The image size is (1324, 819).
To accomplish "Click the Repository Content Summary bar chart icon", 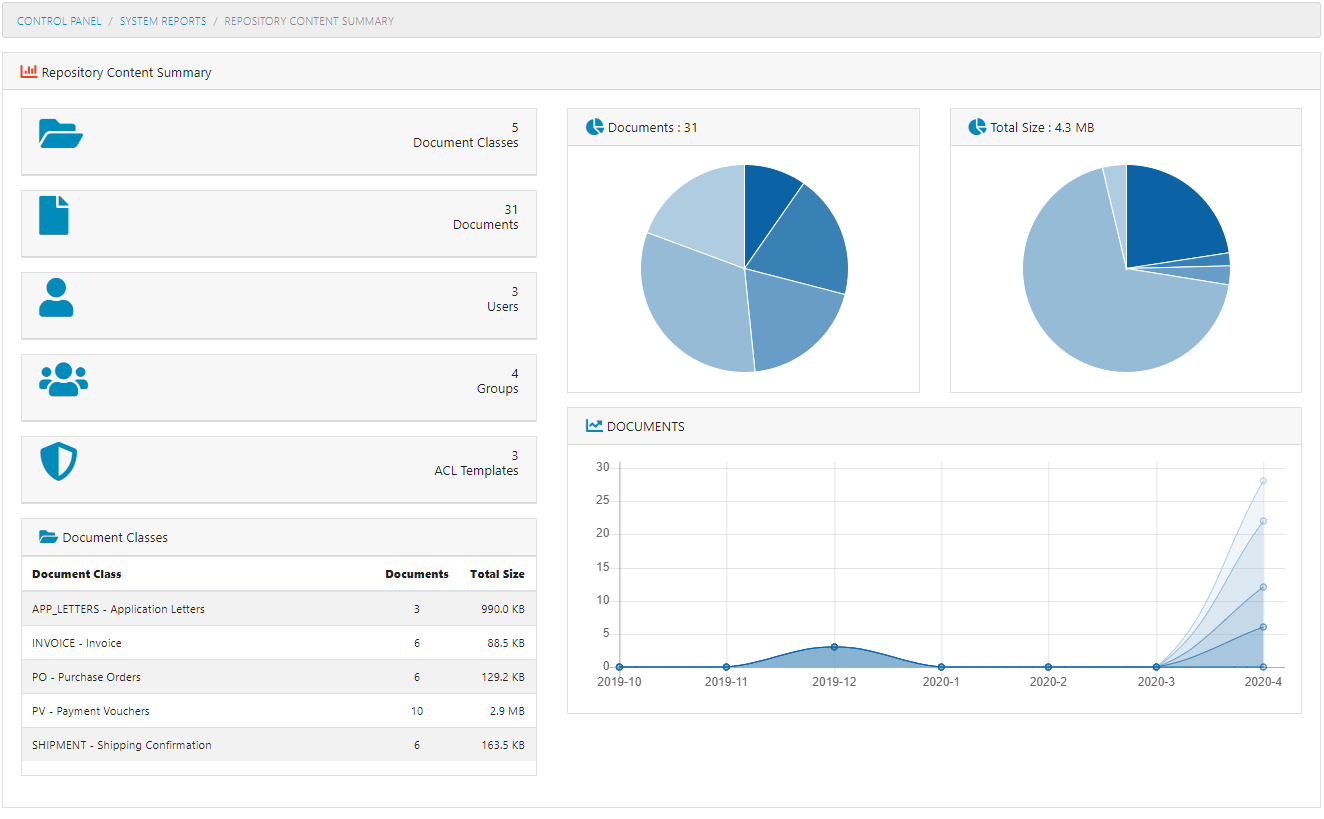I will pos(27,72).
